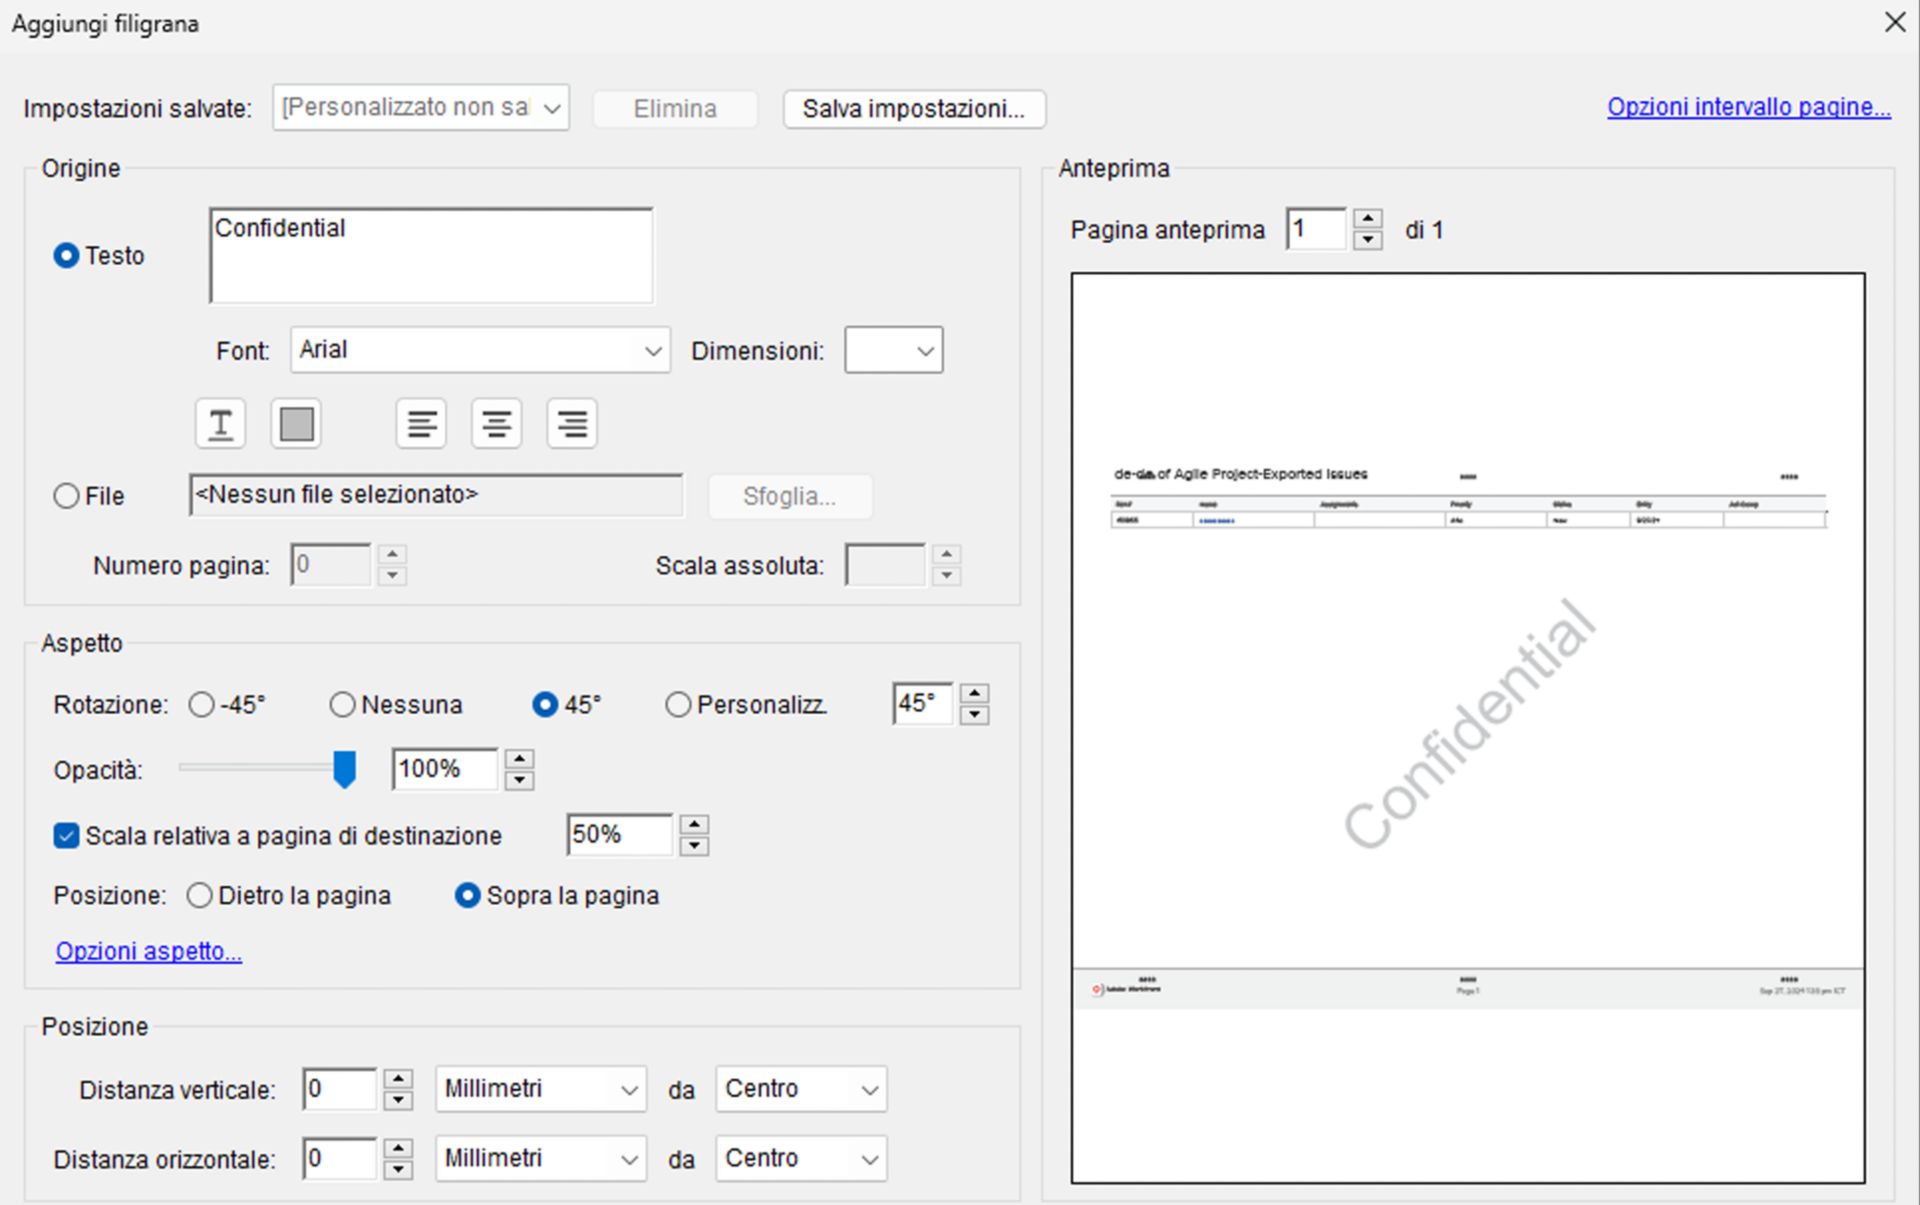The width and height of the screenshot is (1920, 1205).
Task: Click the Opacità slider handle
Action: click(344, 769)
